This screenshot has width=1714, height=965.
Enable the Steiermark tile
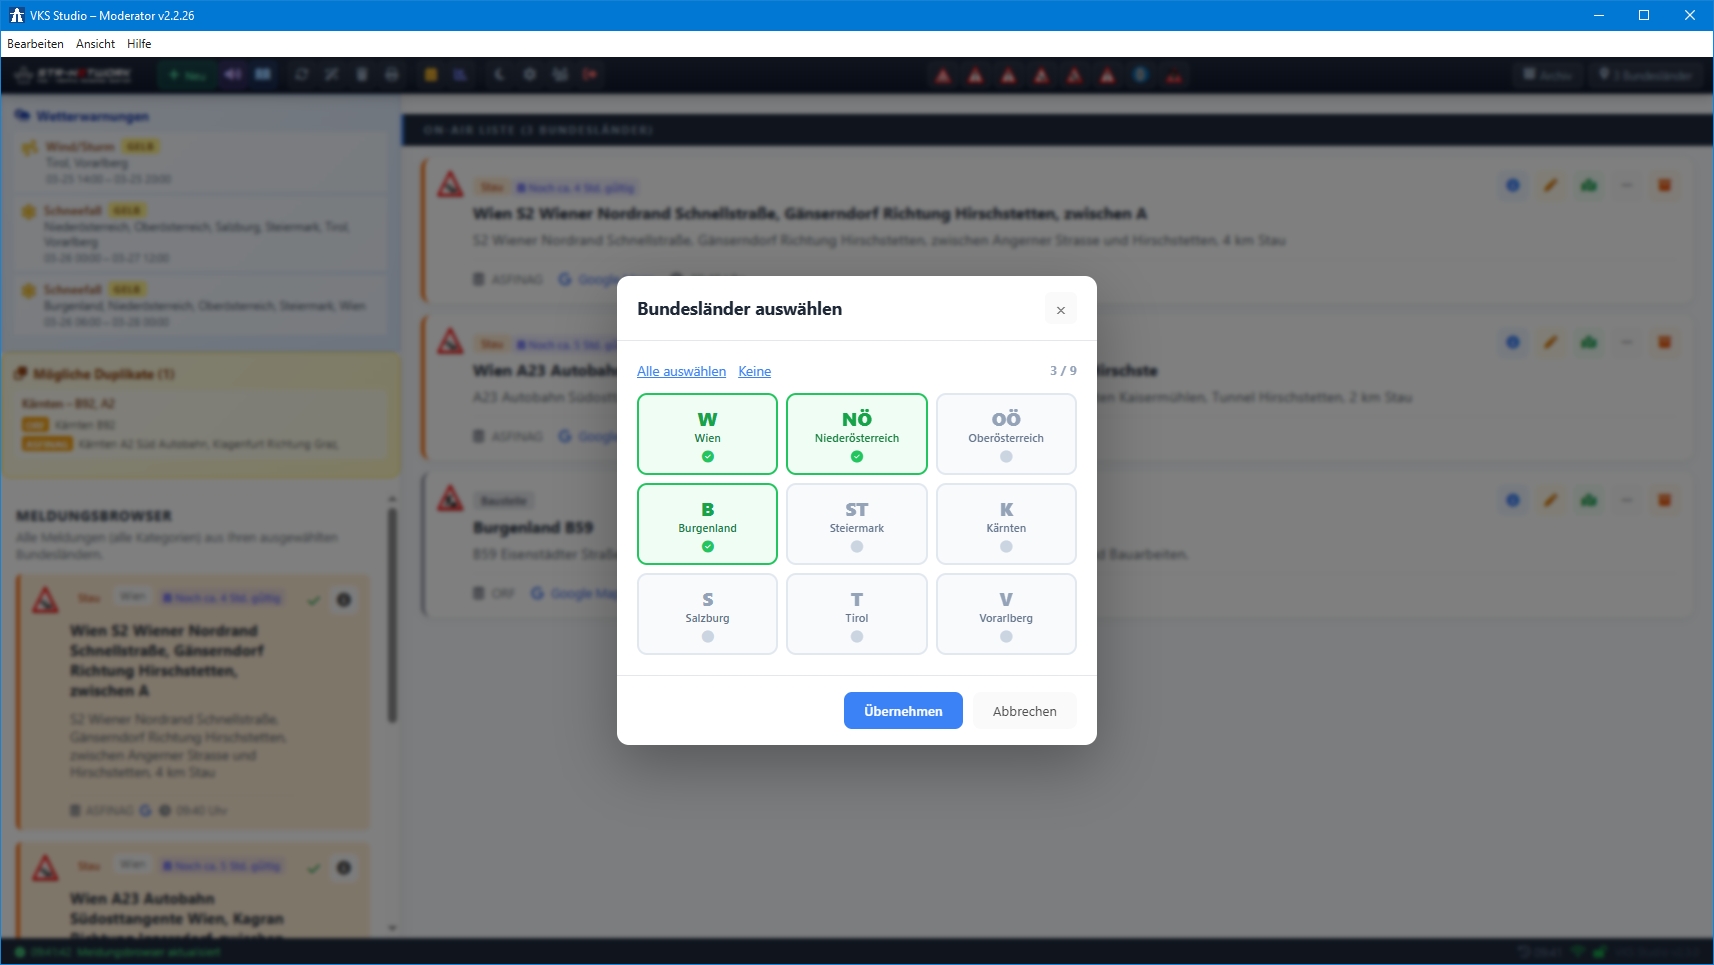856,524
